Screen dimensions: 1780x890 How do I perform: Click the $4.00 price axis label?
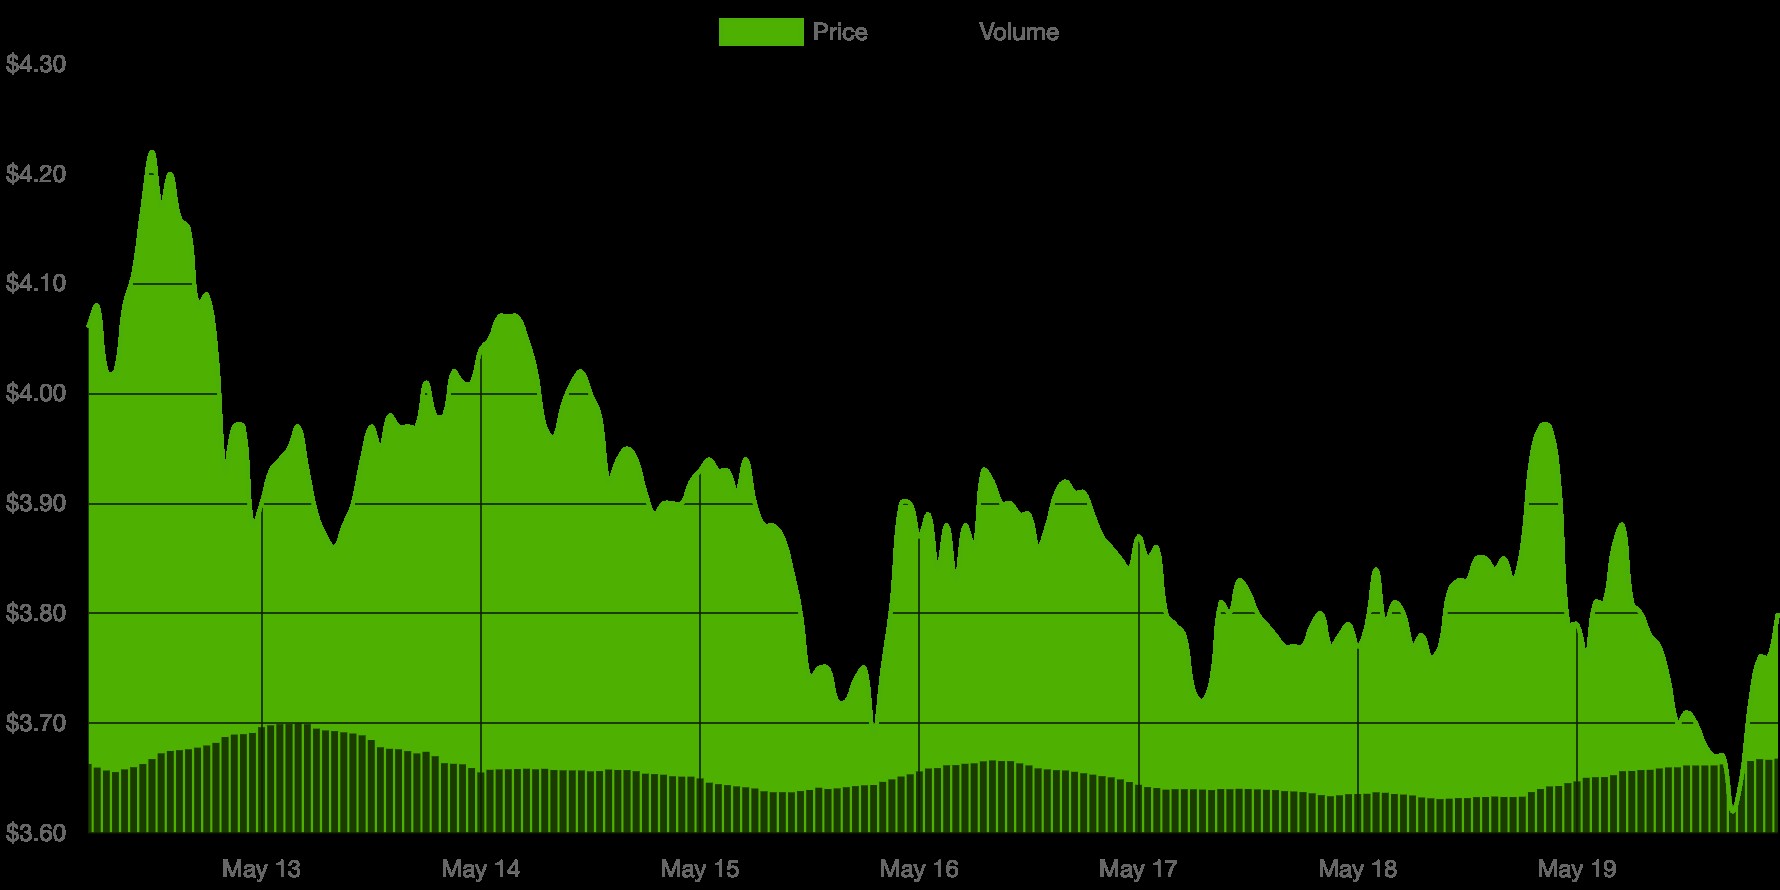coord(36,394)
